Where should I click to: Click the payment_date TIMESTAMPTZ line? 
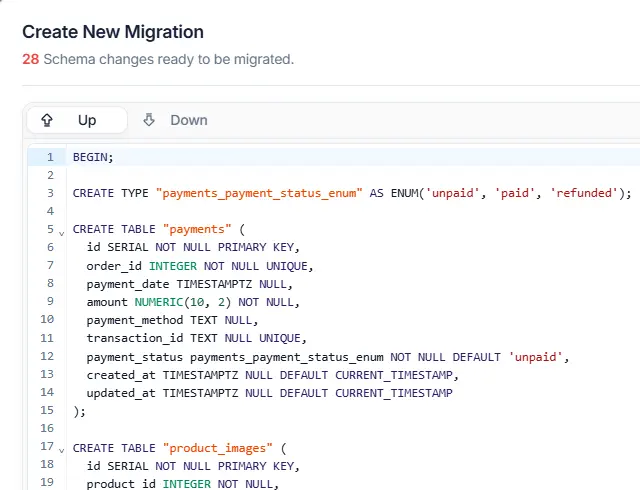point(189,284)
